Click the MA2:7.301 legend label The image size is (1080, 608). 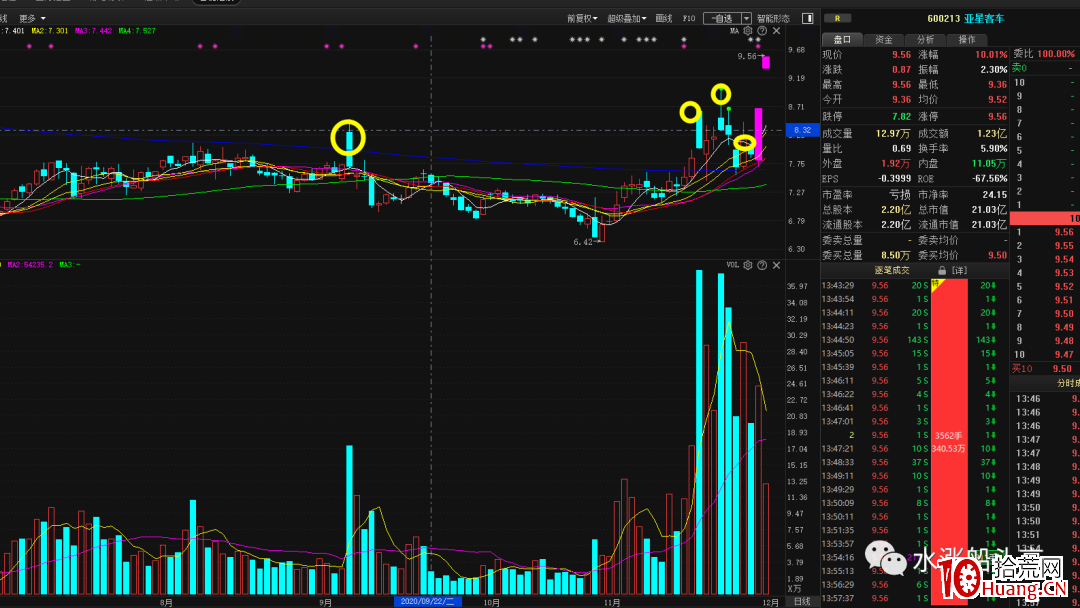[50, 31]
